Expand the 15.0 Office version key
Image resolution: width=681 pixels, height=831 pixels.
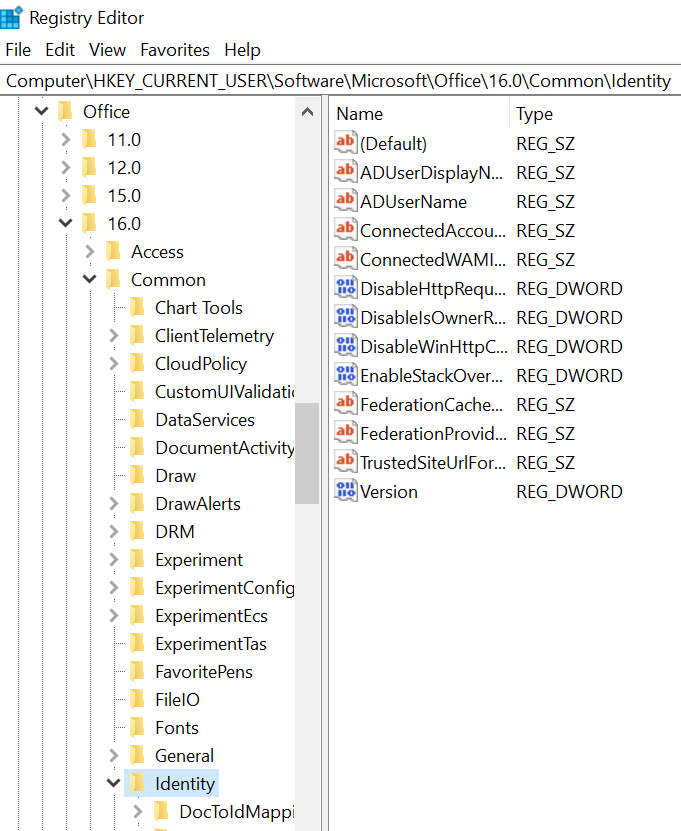pyautogui.click(x=65, y=196)
